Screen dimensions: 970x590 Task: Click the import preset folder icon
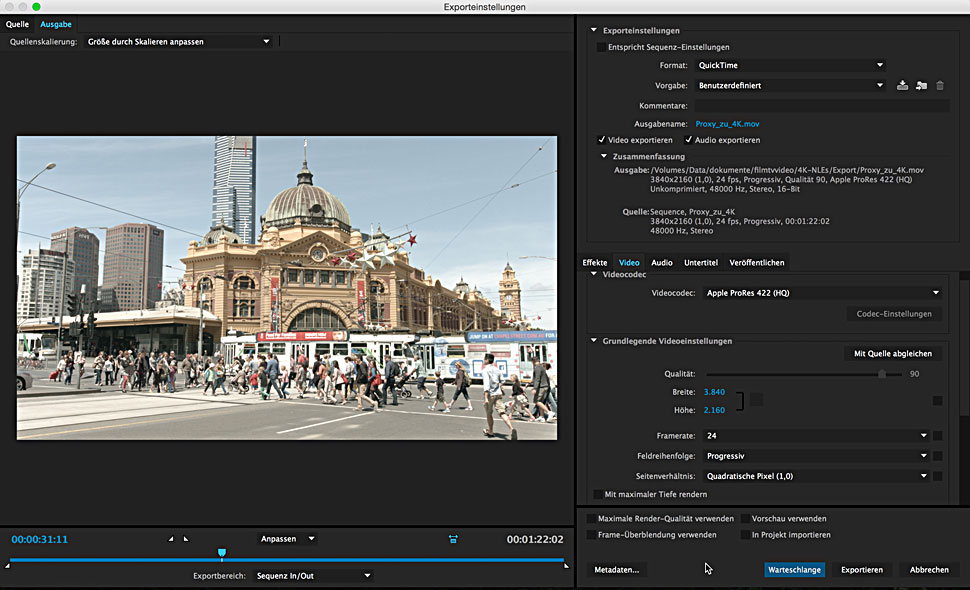point(921,86)
